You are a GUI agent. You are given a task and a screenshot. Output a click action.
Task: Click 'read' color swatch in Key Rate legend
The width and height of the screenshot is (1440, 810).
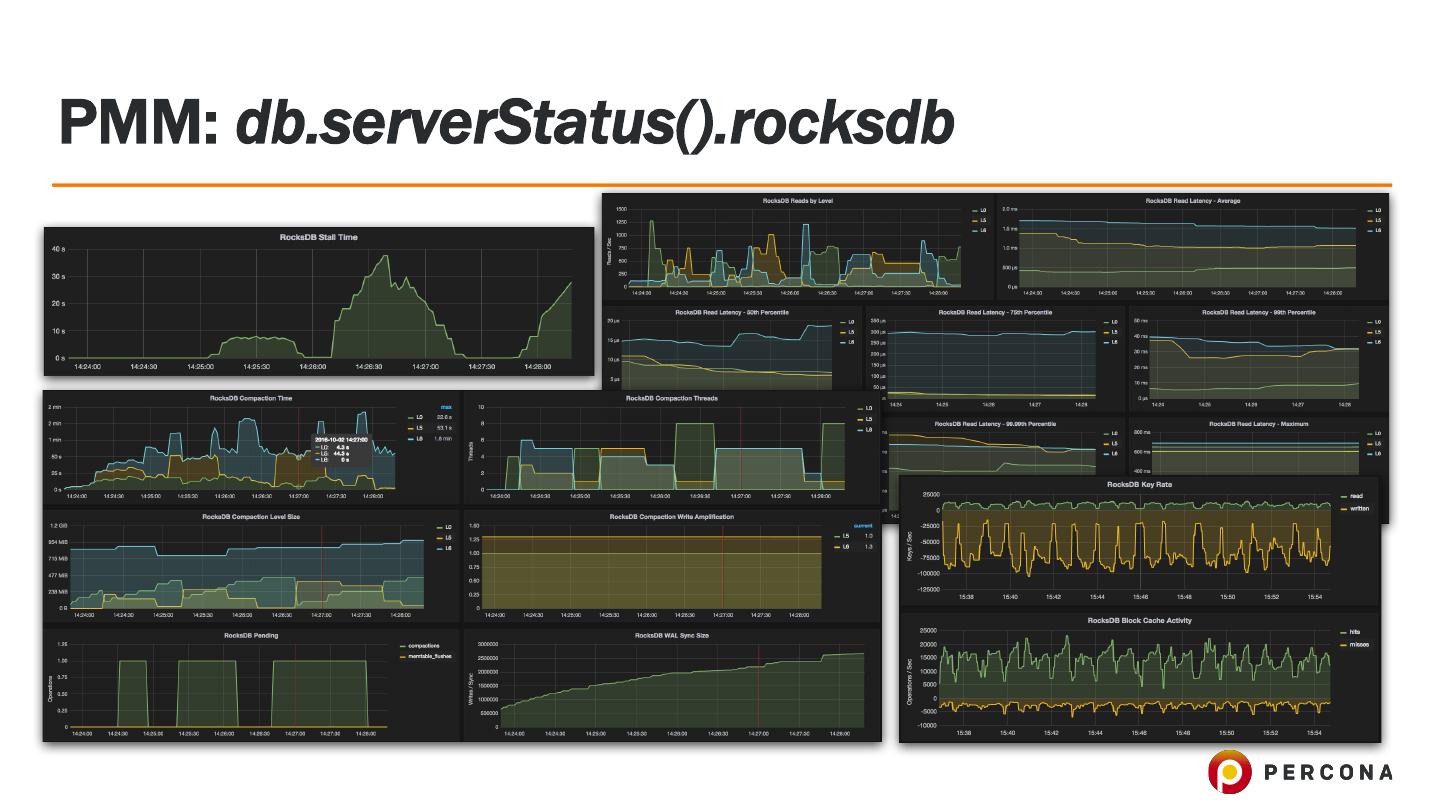pyautogui.click(x=1343, y=496)
